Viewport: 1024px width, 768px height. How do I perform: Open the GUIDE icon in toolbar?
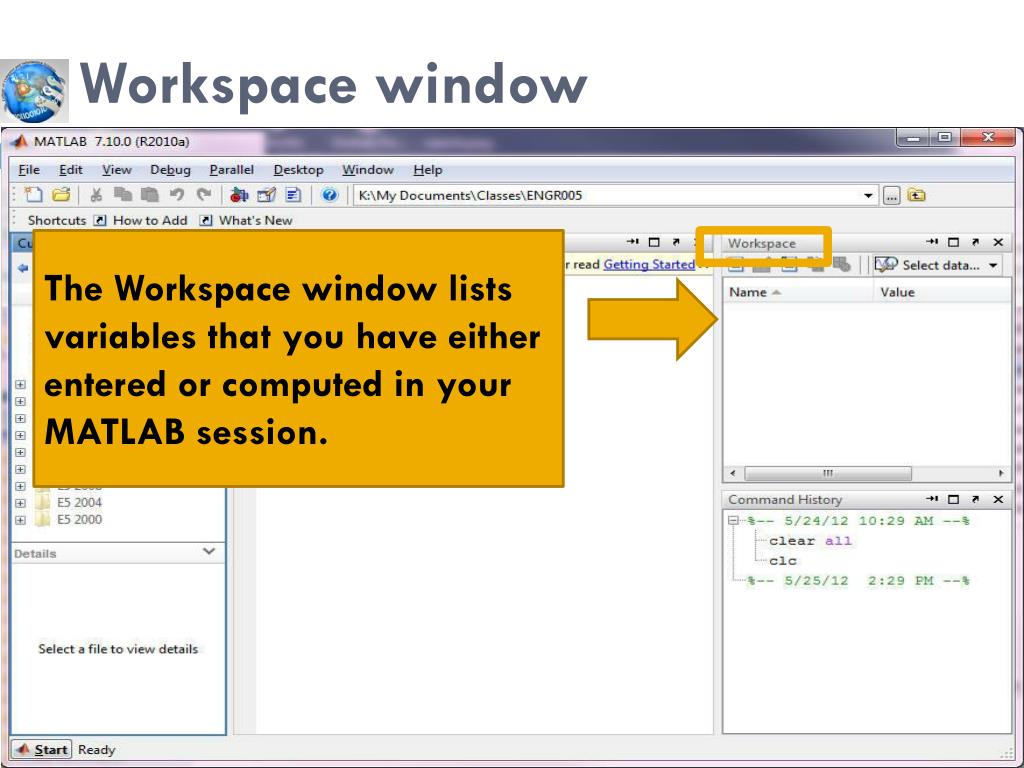pyautogui.click(x=266, y=195)
